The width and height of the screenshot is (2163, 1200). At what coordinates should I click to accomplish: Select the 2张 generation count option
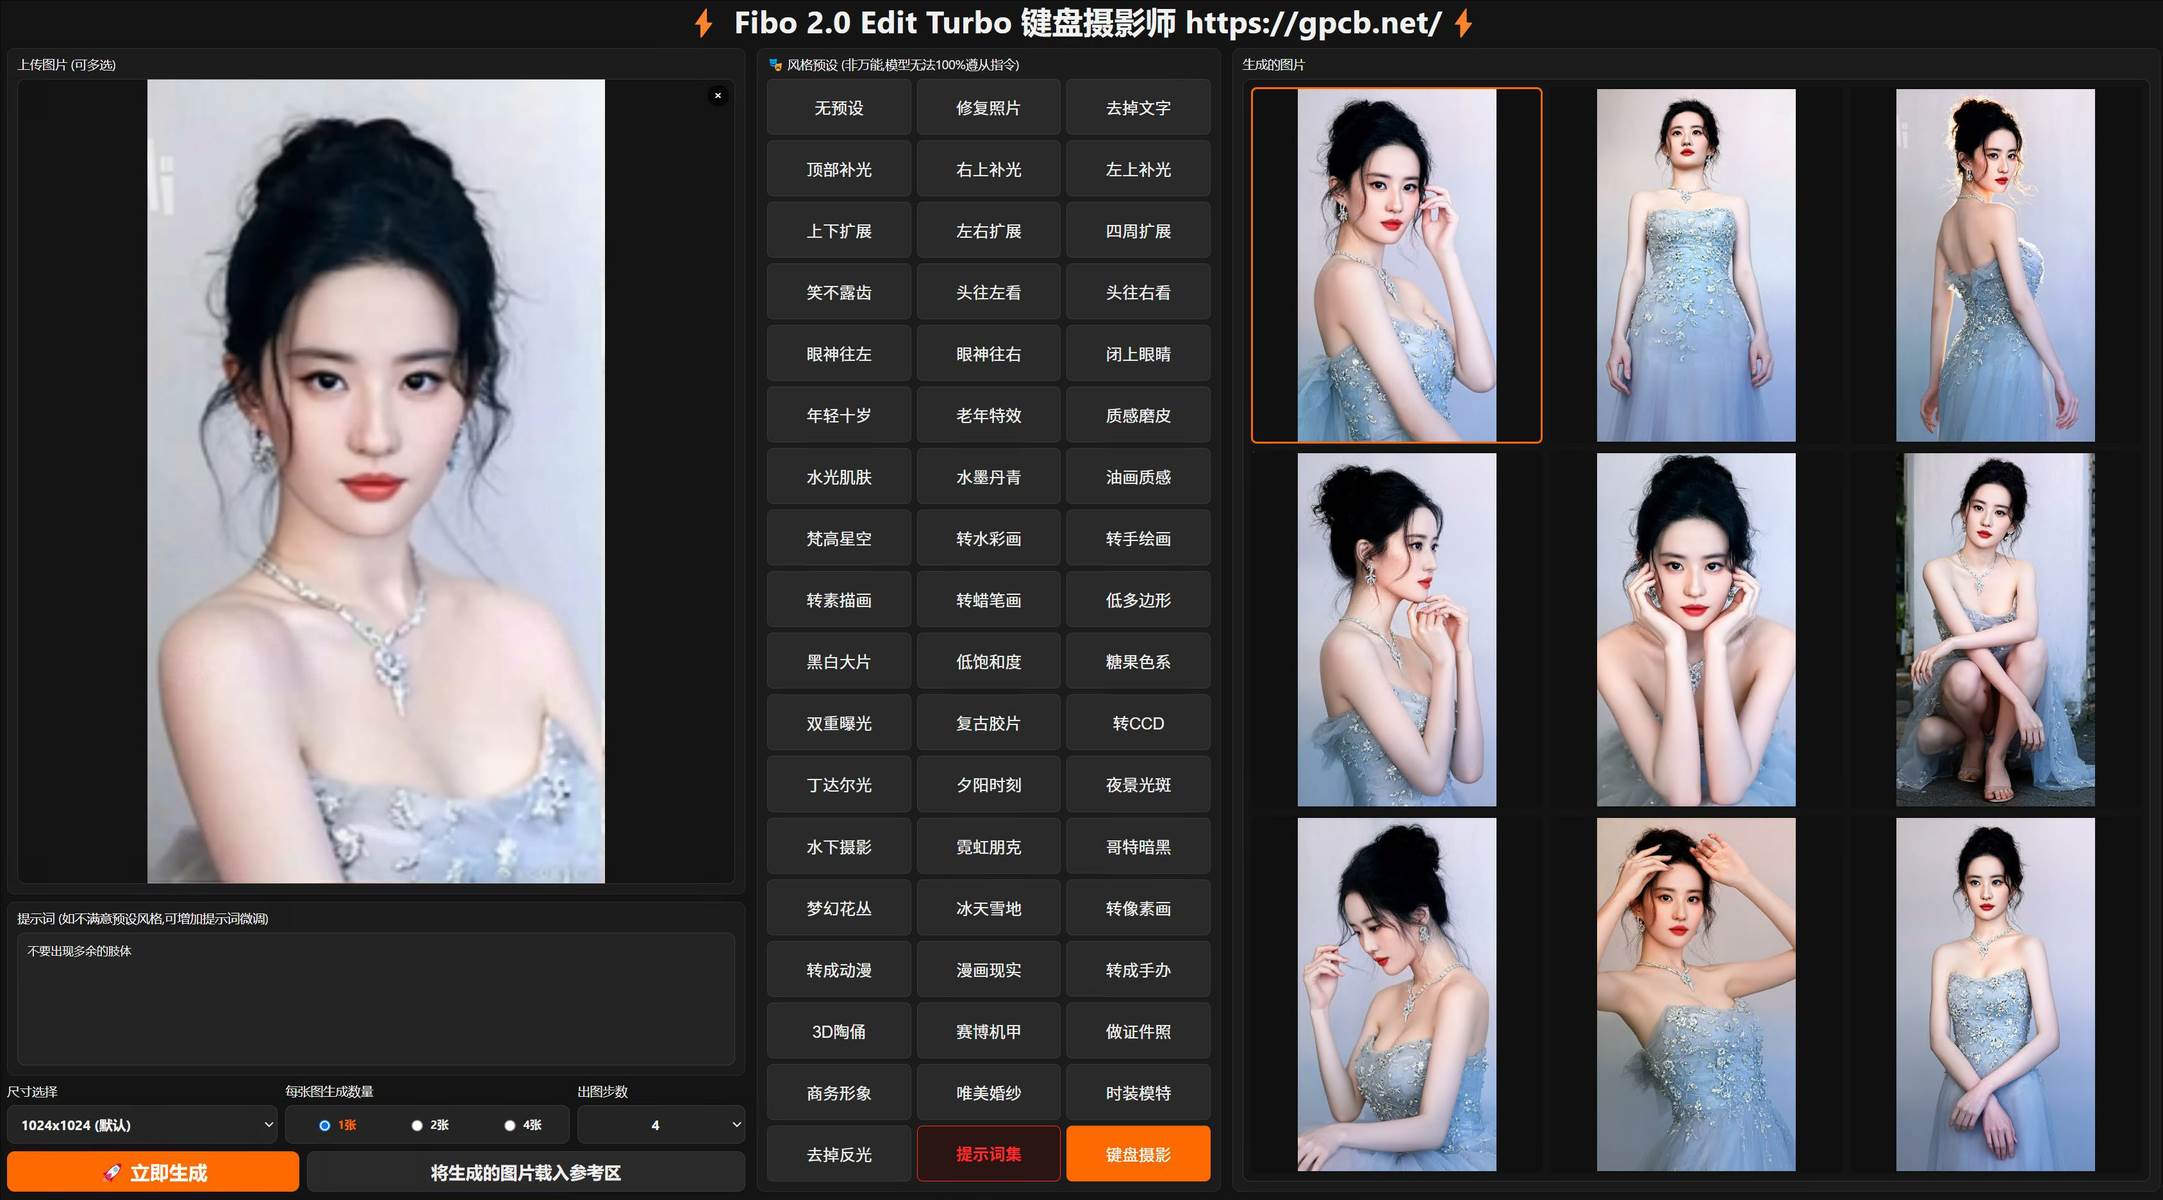pyautogui.click(x=430, y=1125)
